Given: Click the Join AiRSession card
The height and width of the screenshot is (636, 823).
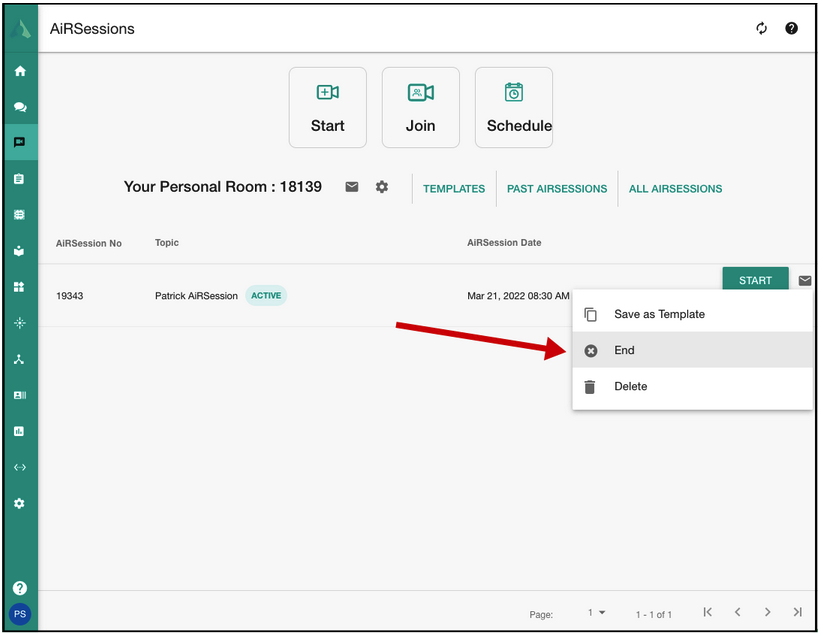Looking at the screenshot, I should (420, 108).
